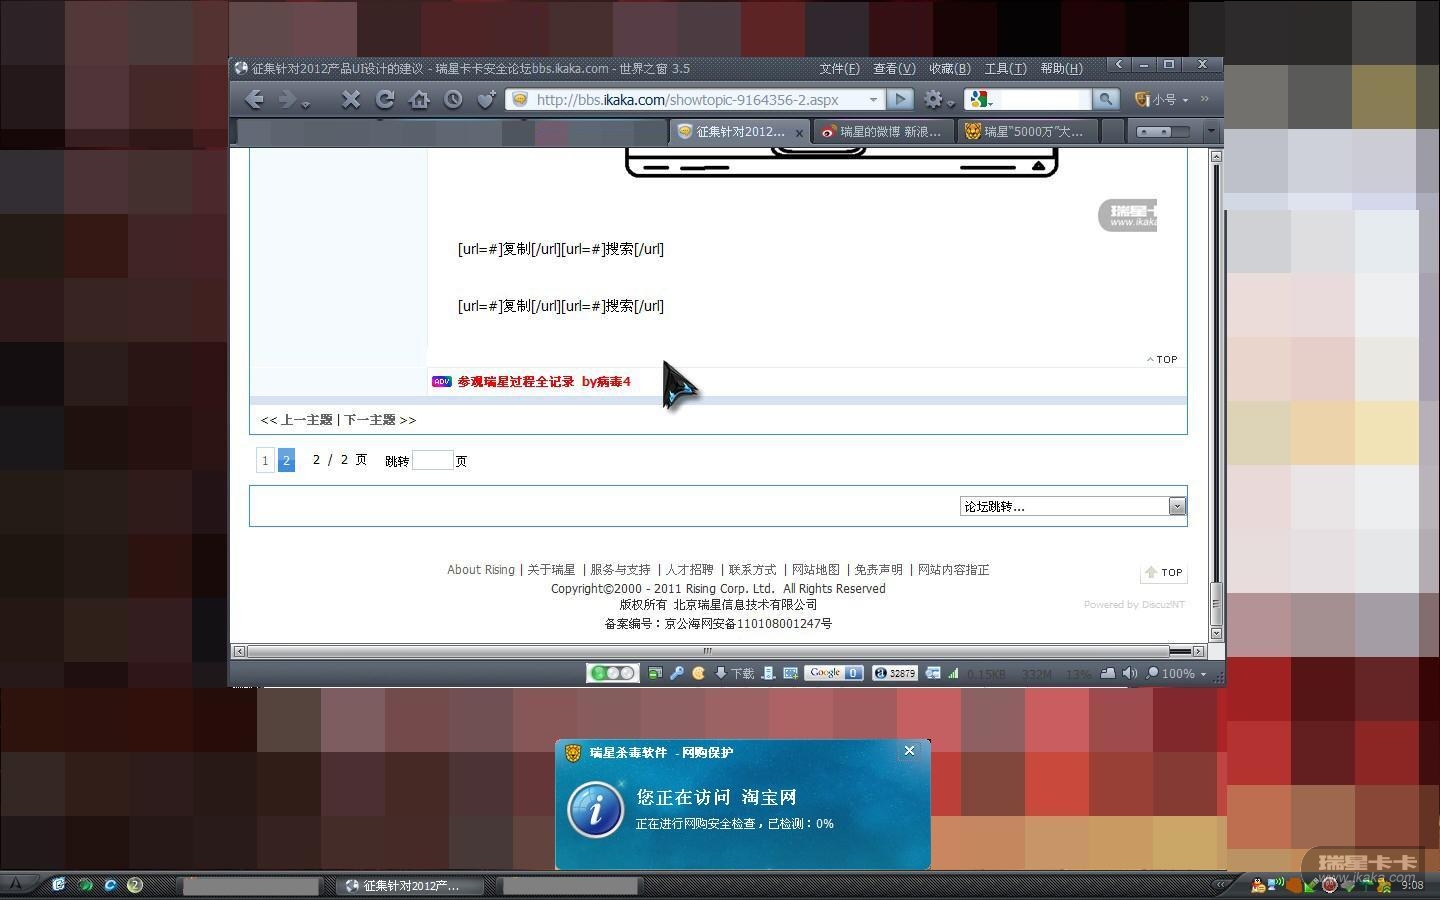Go to page 1 of the thread
1440x900 pixels.
[x=265, y=460]
